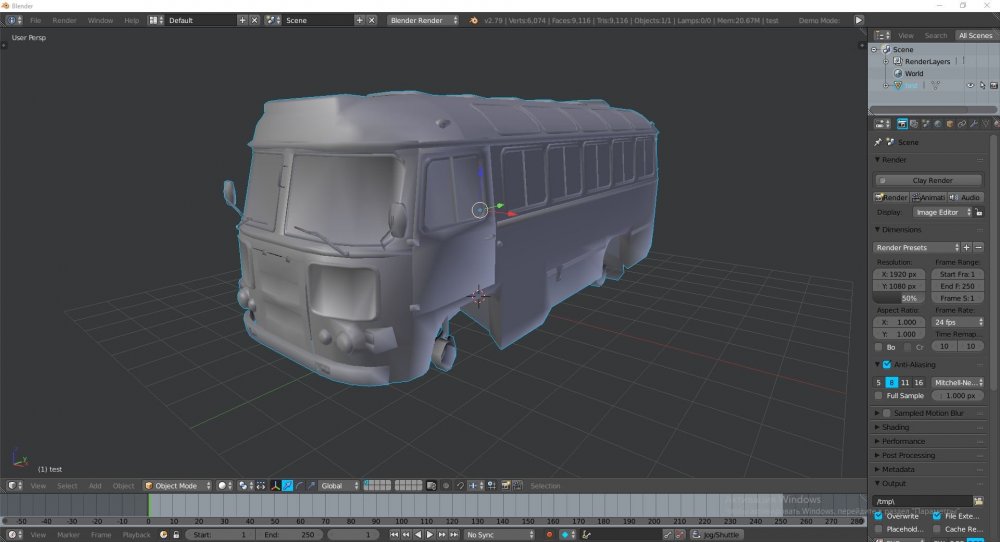Switch outliner to All Scenes tab
Screen dimensions: 1000x542
tap(974, 35)
